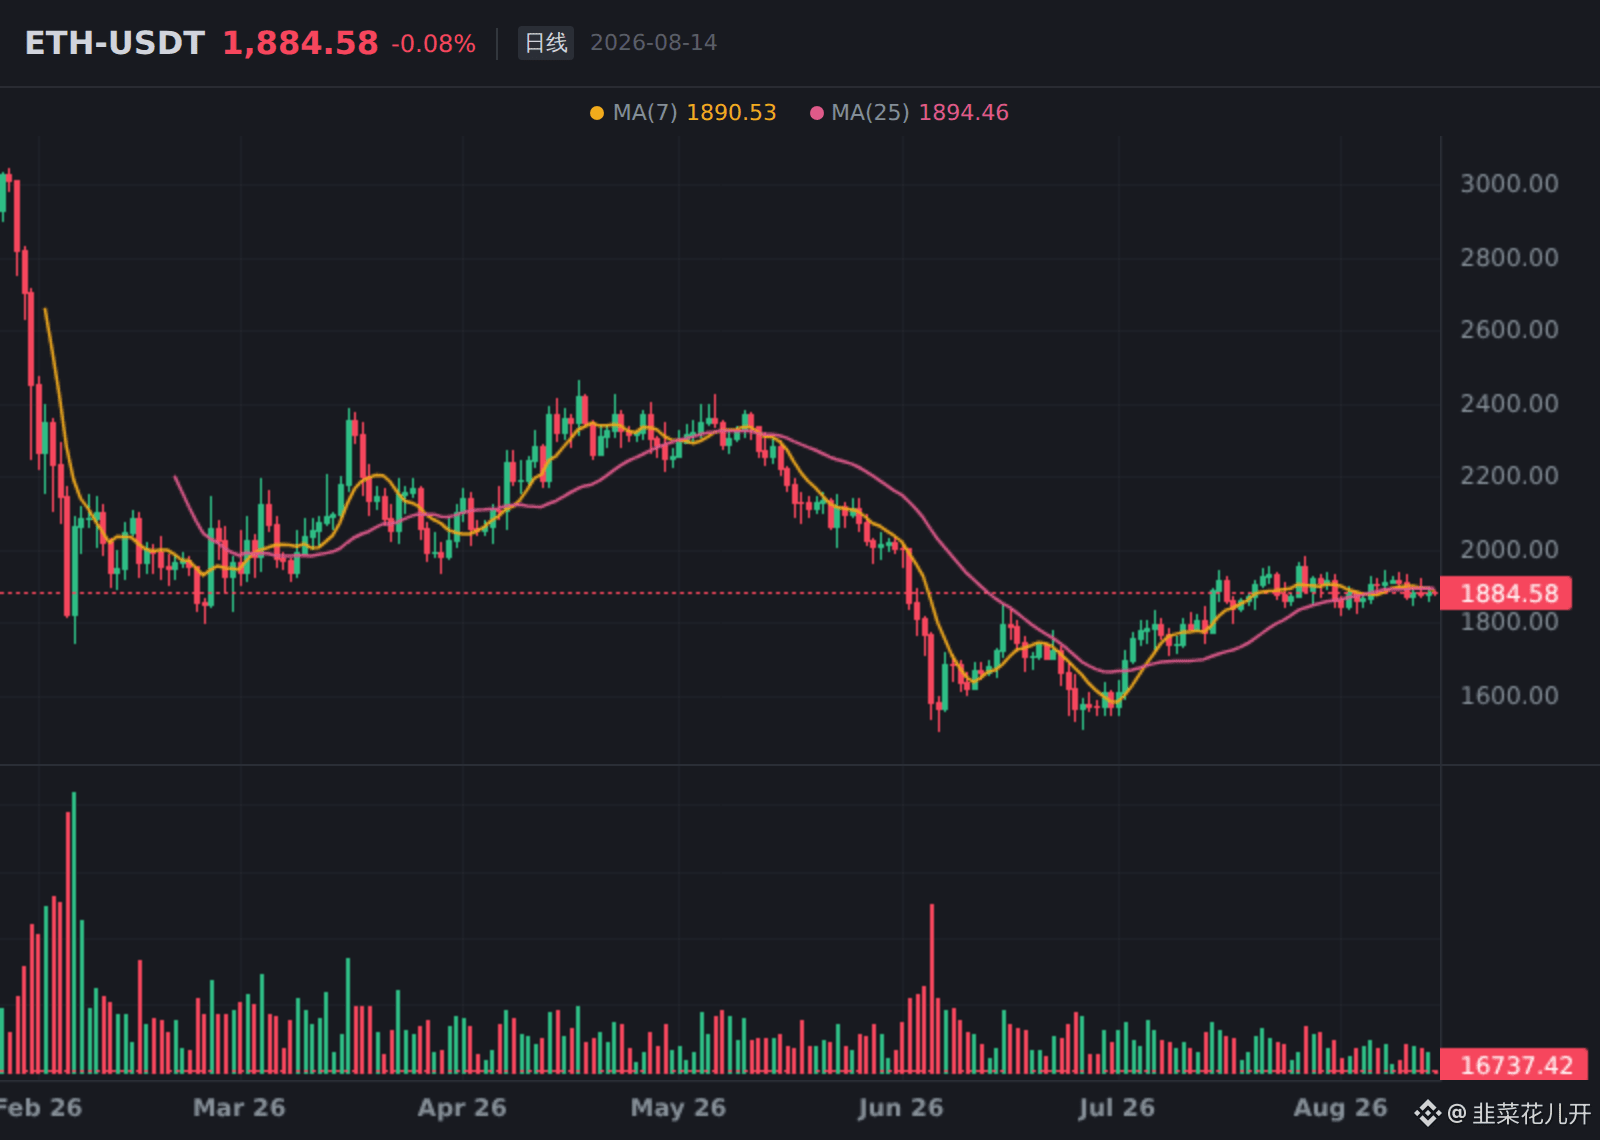
Task: Select the 日线 interval button
Action: pos(546,43)
